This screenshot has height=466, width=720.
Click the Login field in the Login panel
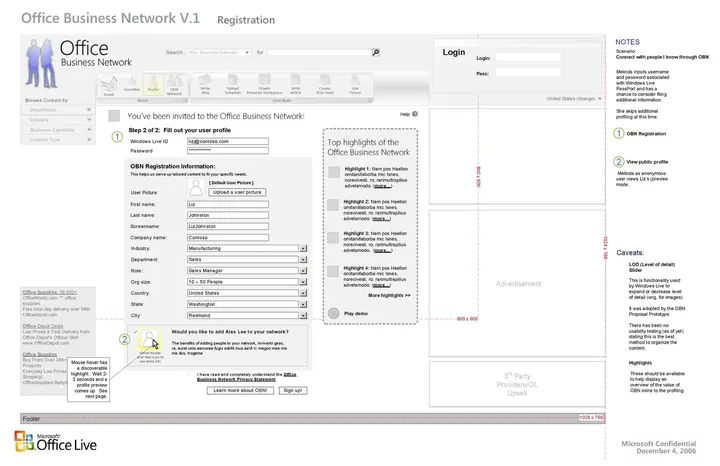(528, 57)
